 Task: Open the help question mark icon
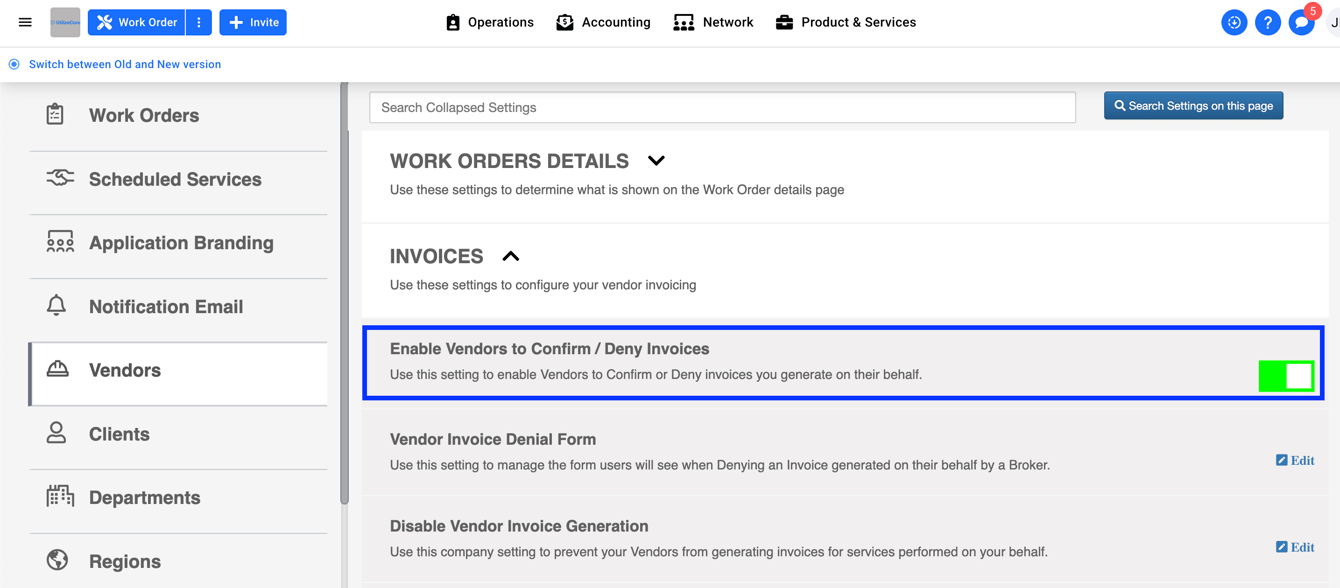click(x=1268, y=21)
